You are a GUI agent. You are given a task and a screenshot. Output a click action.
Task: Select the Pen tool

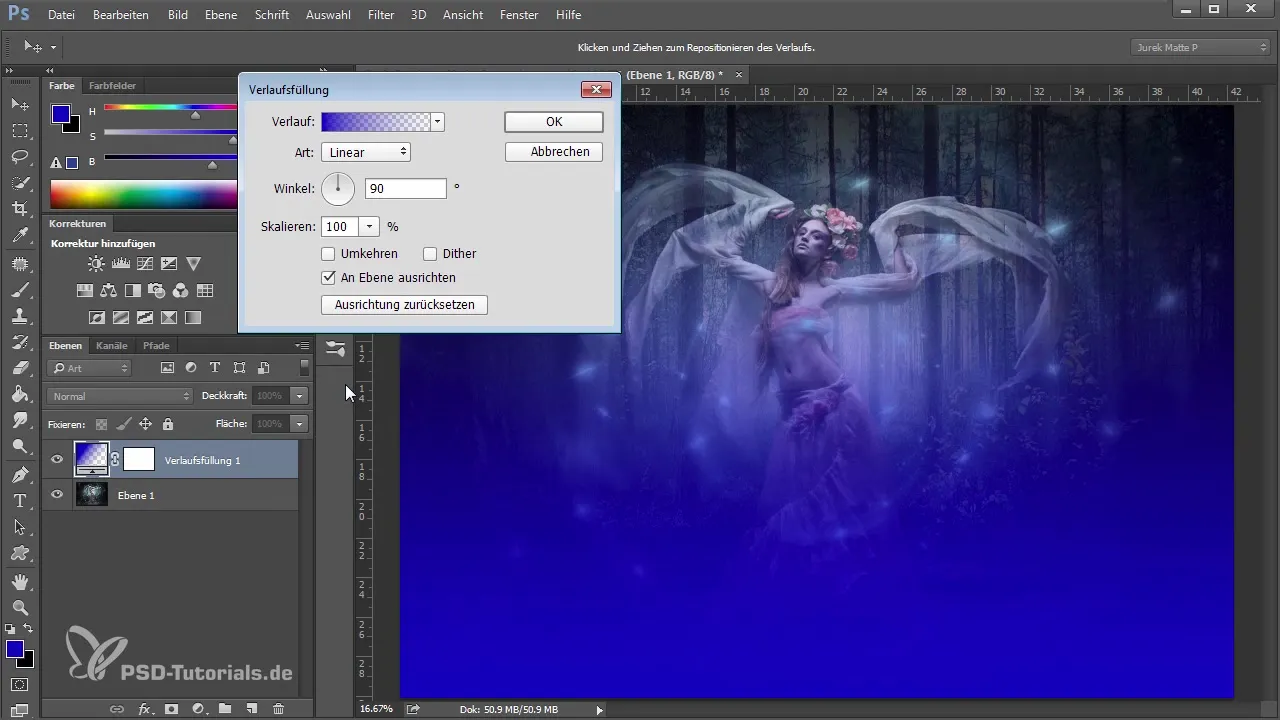19,474
